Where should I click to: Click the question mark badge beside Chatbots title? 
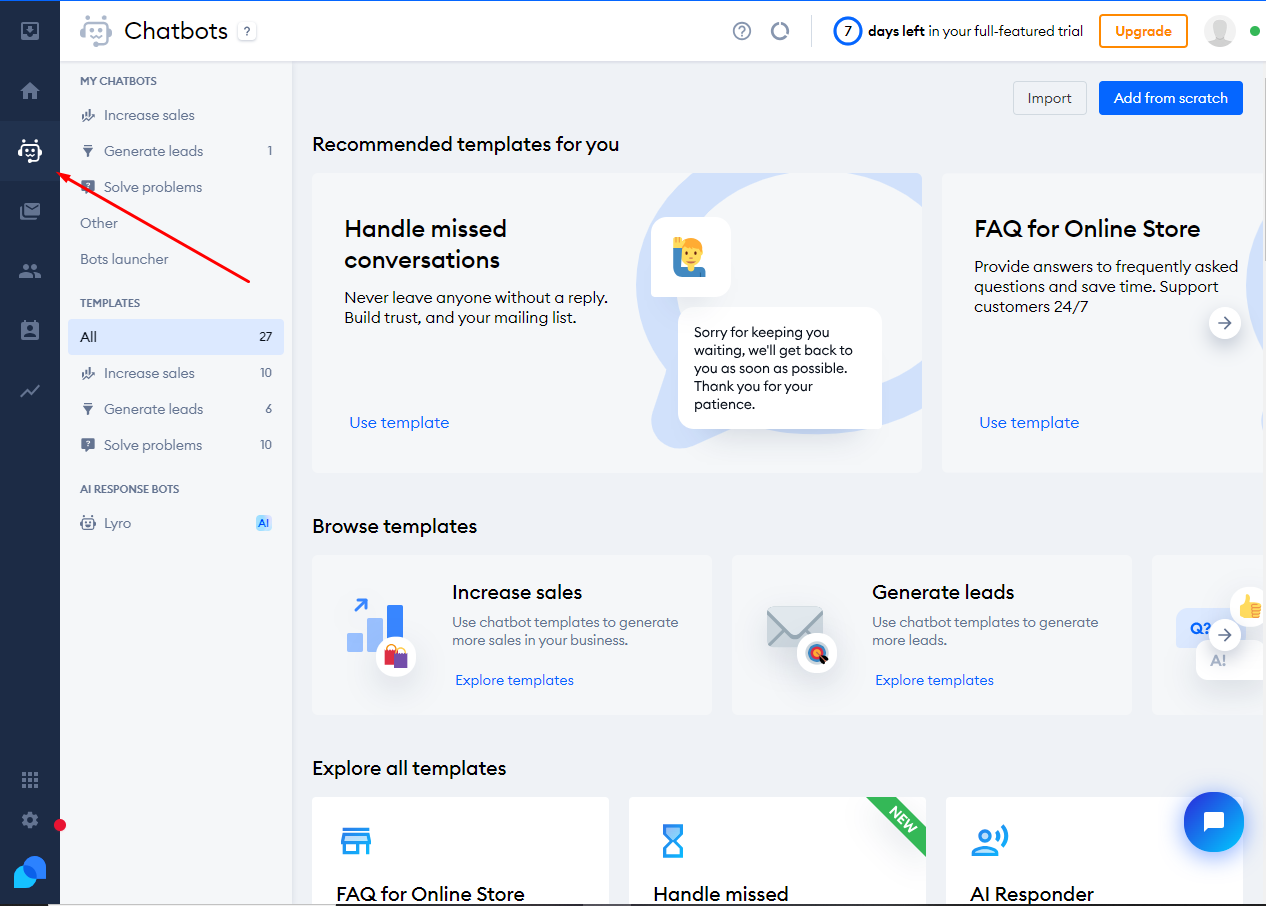click(247, 32)
